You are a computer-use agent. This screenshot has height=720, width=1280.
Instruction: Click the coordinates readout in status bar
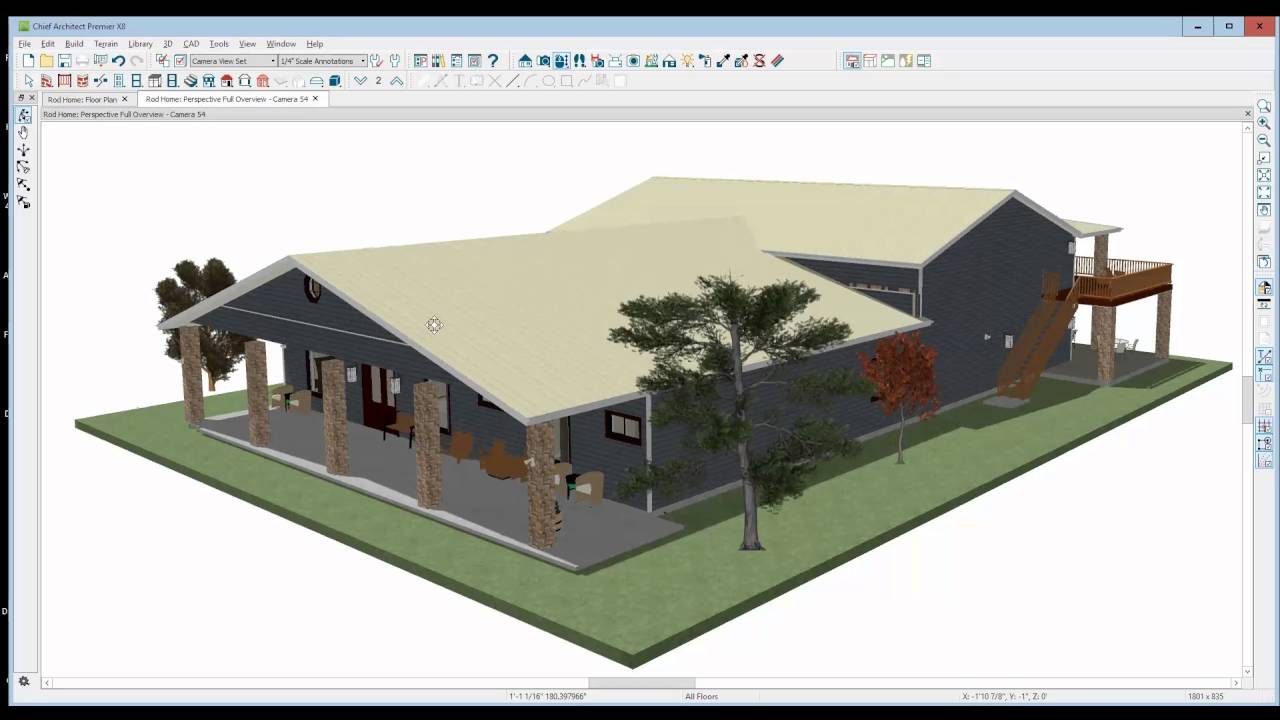(1005, 696)
